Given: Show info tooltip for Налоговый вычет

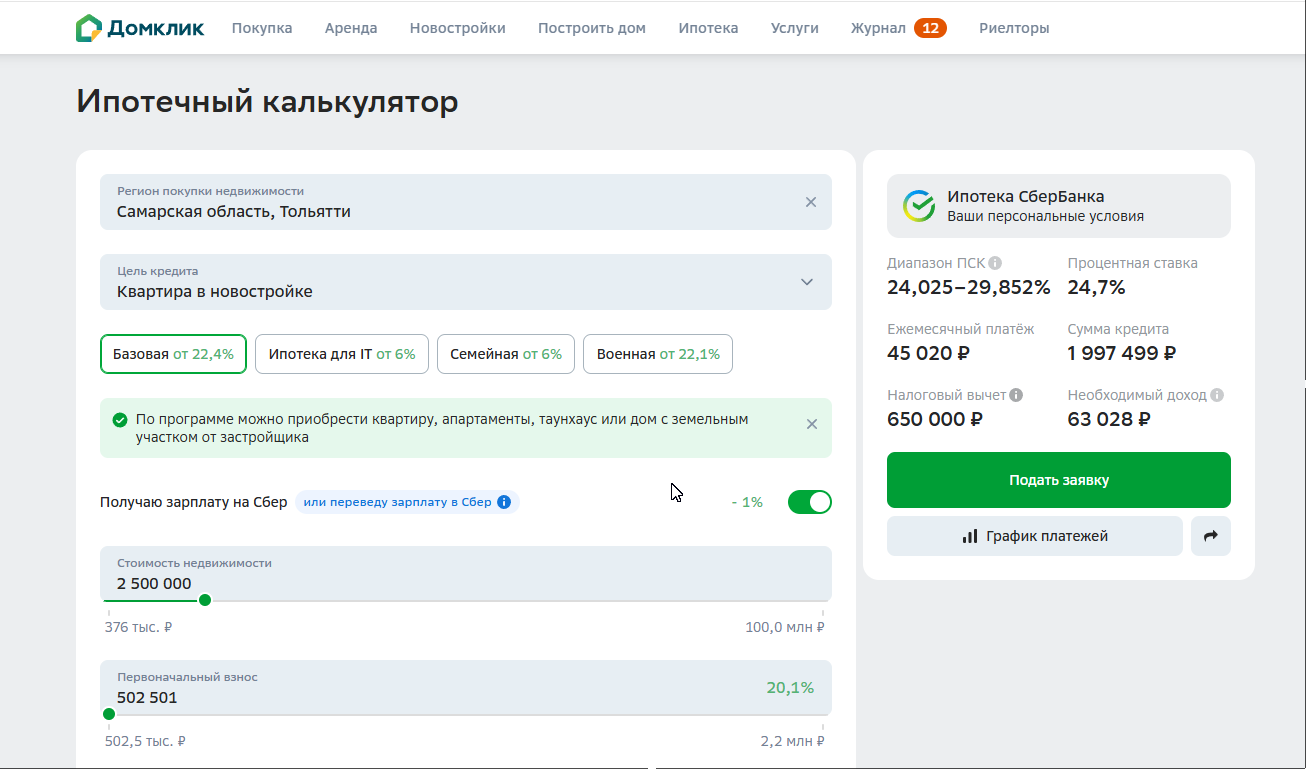Looking at the screenshot, I should (x=1016, y=395).
